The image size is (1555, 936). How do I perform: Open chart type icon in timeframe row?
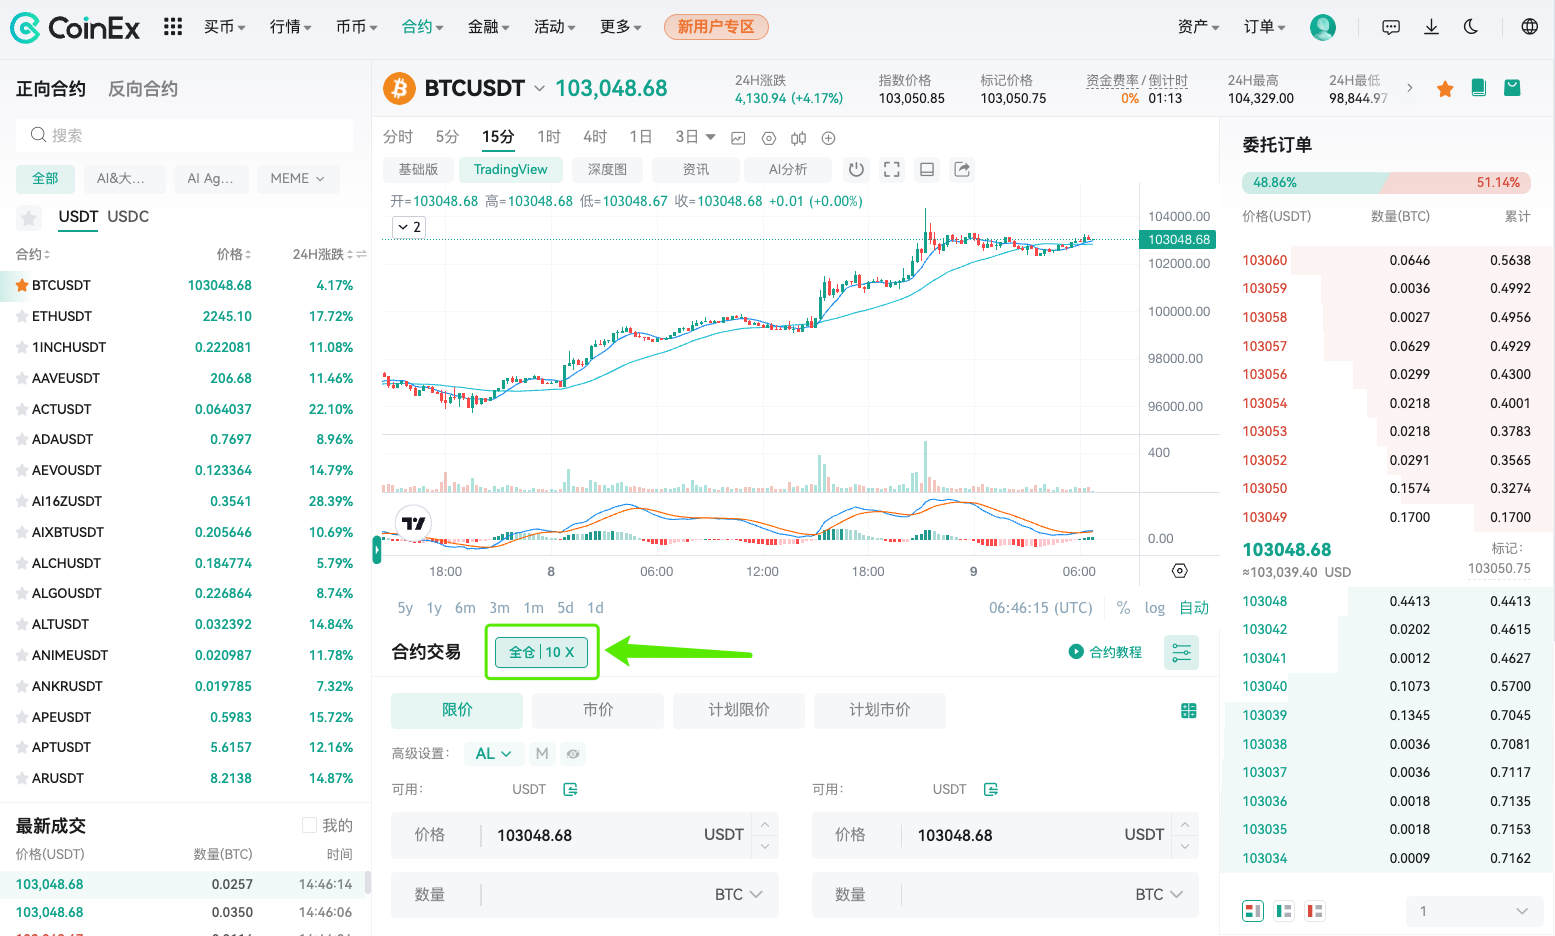(739, 138)
